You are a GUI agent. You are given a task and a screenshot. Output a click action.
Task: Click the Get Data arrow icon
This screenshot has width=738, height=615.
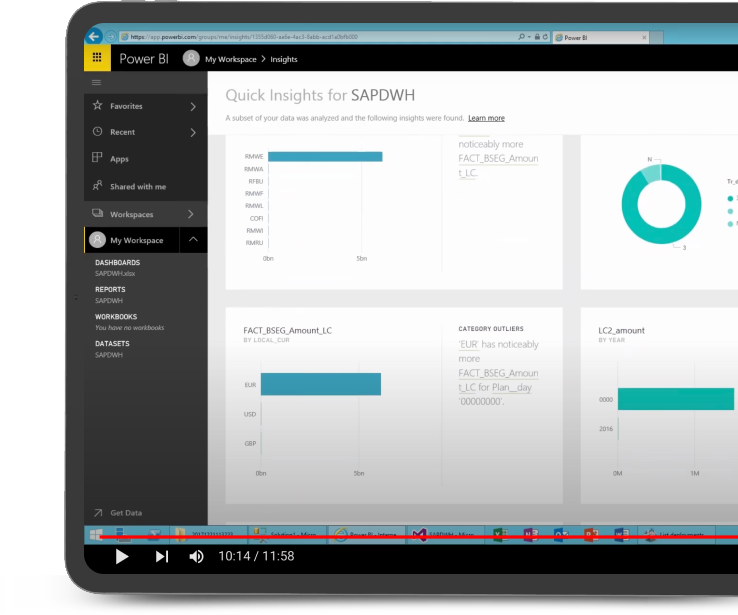pyautogui.click(x=98, y=512)
